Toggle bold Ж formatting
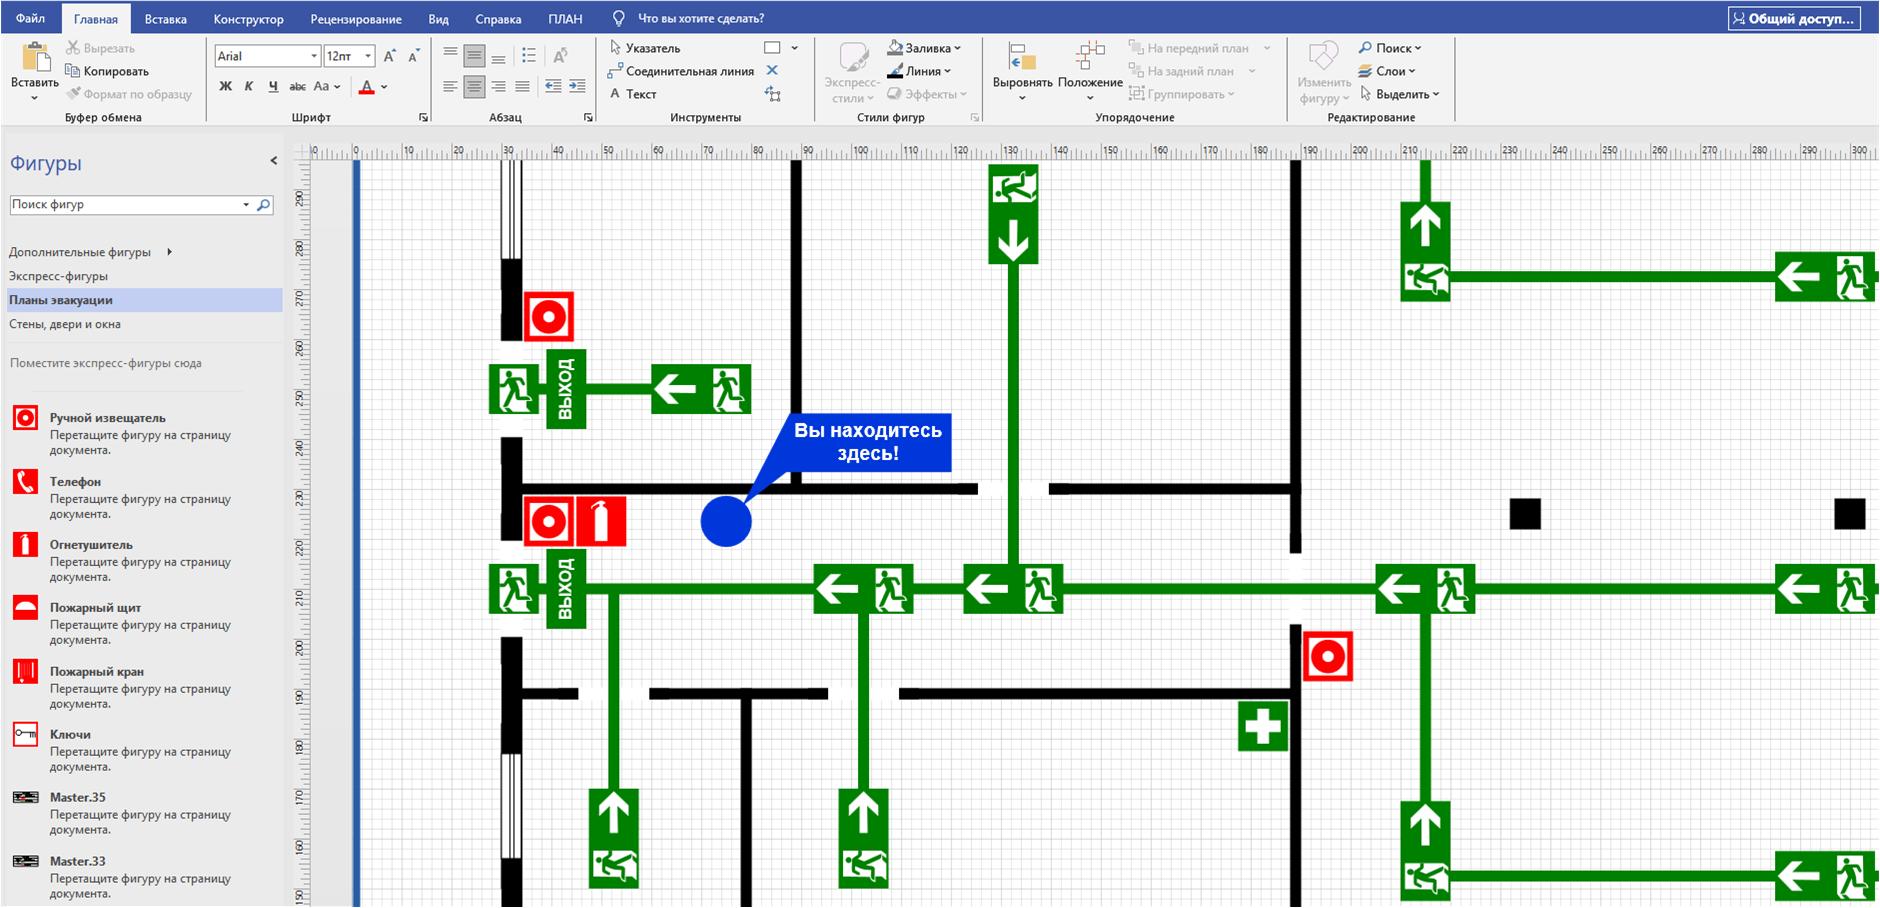This screenshot has width=1880, height=908. (x=226, y=87)
